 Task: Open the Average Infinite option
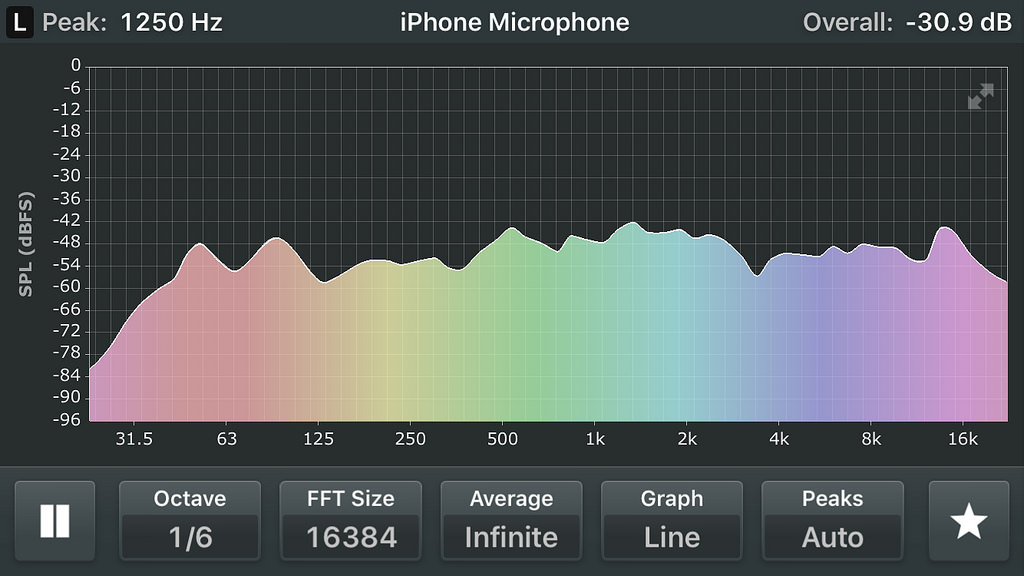(511, 521)
